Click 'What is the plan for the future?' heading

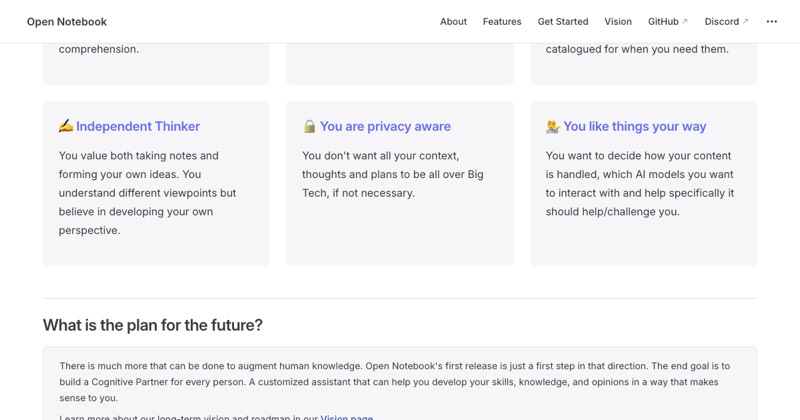(153, 325)
